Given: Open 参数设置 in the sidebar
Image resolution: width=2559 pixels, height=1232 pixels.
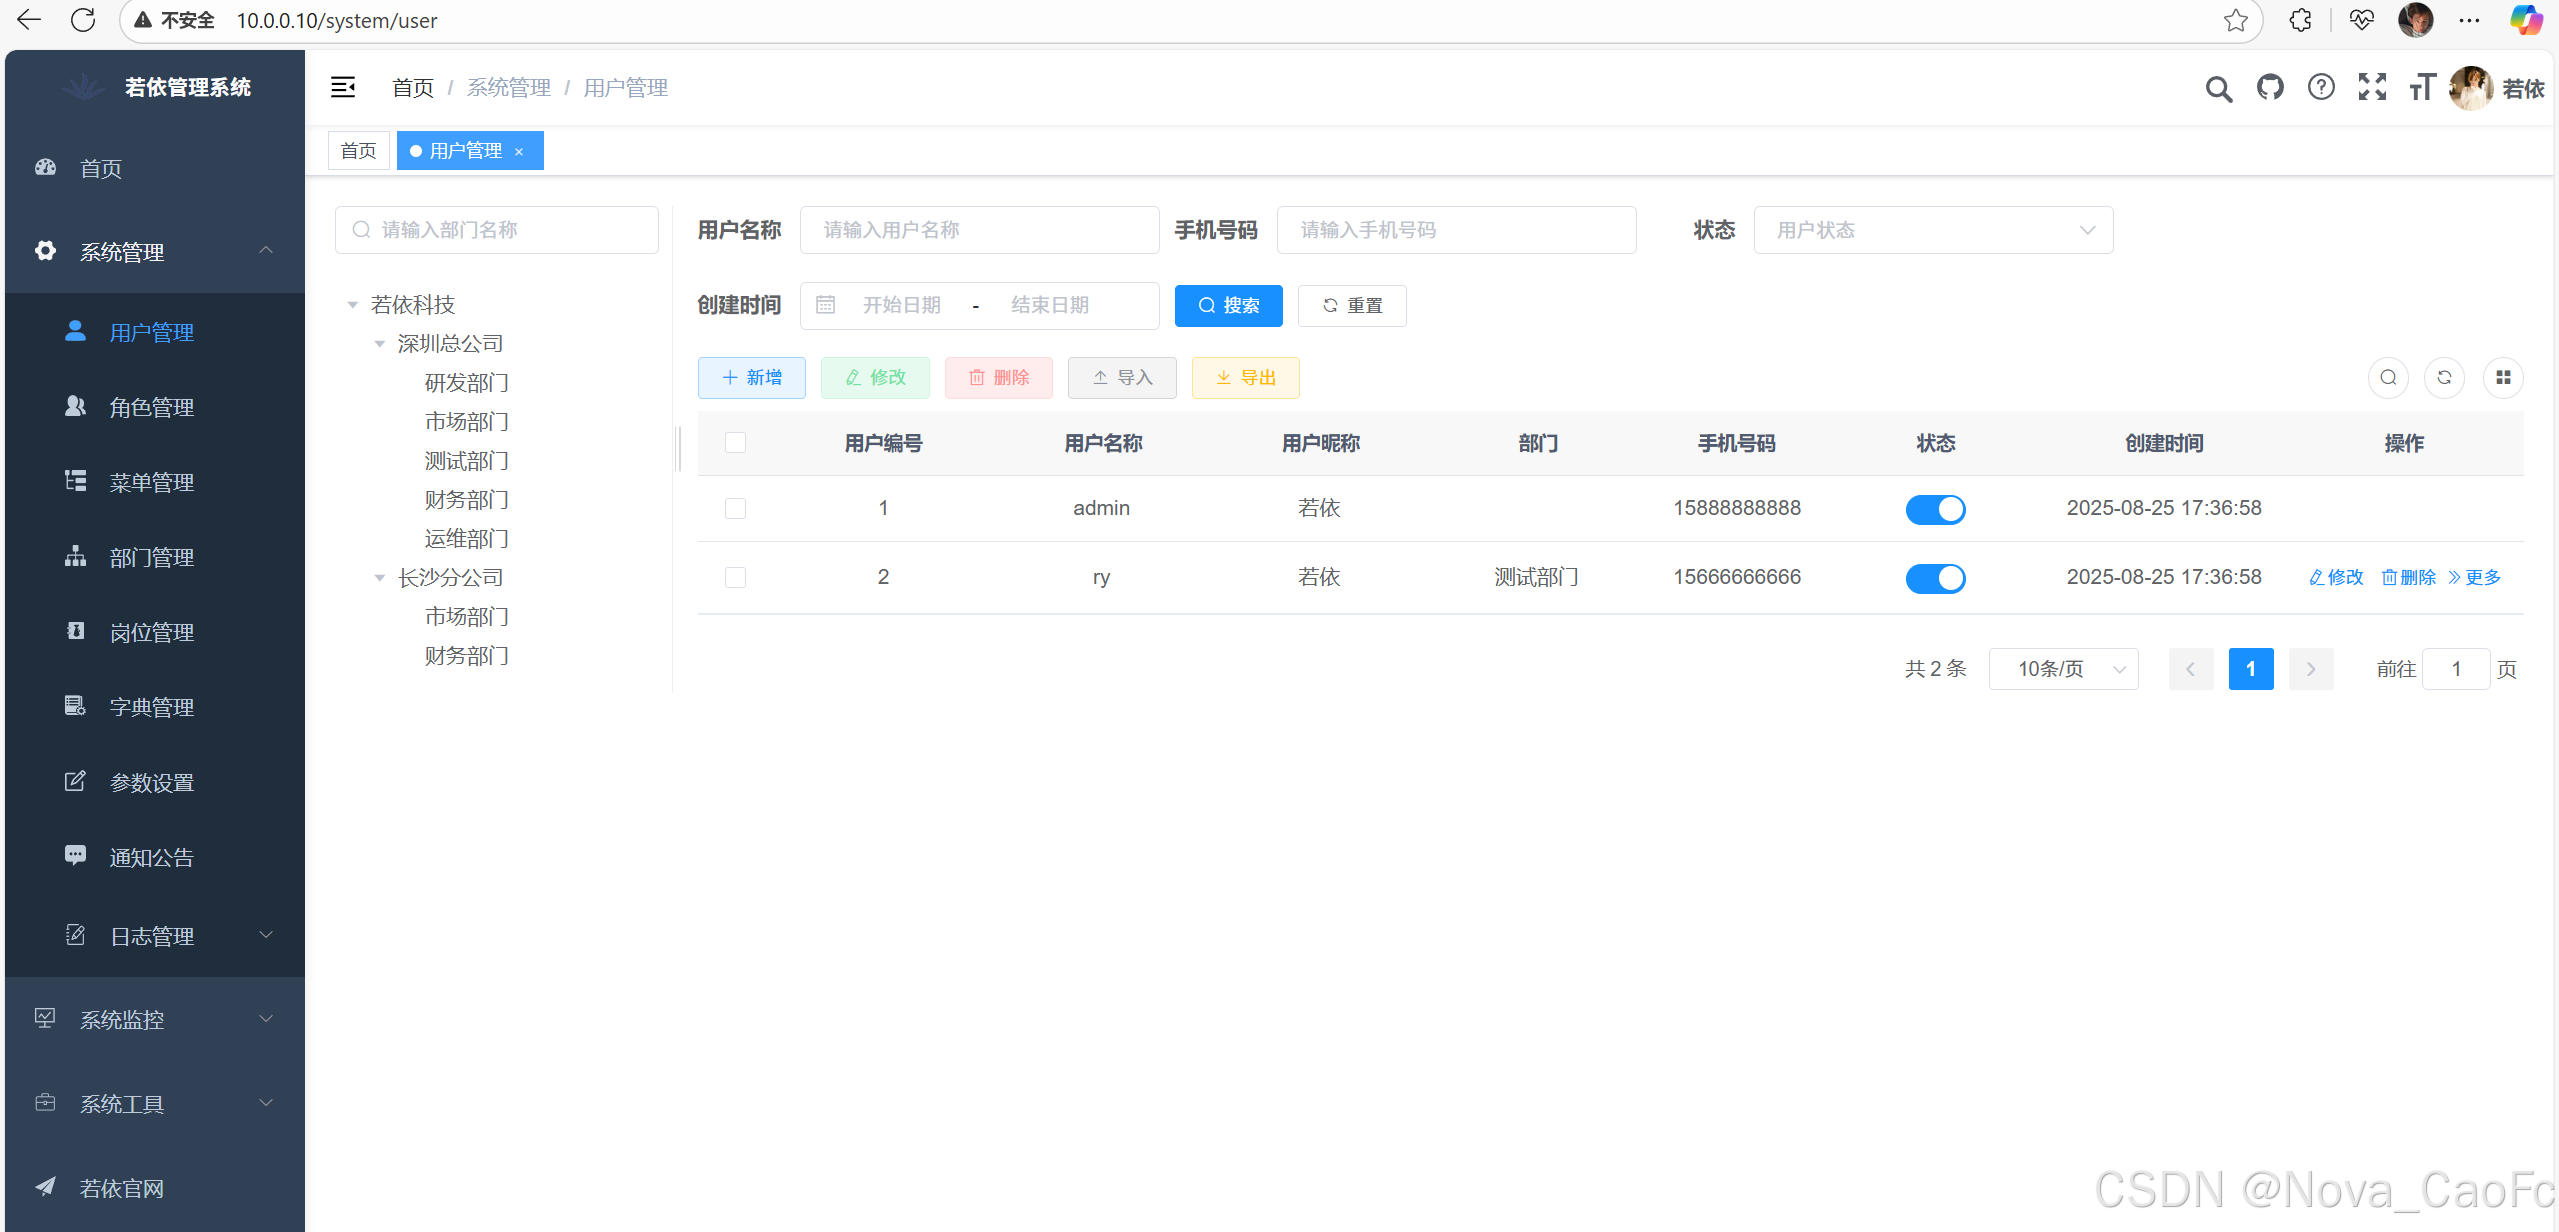Looking at the screenshot, I should (155, 782).
